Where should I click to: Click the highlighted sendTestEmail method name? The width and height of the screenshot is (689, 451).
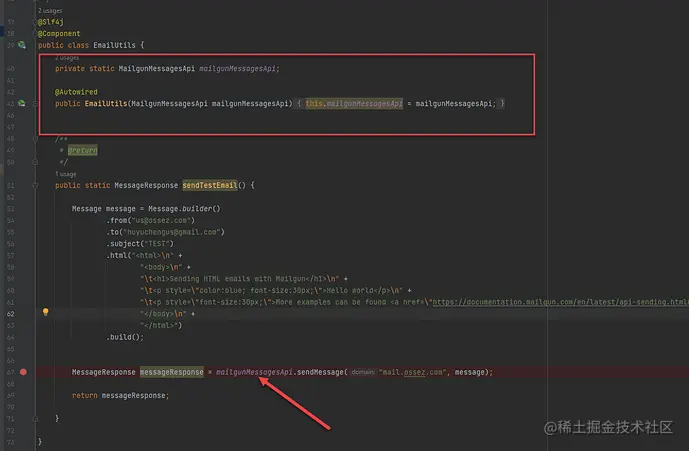click(x=210, y=185)
